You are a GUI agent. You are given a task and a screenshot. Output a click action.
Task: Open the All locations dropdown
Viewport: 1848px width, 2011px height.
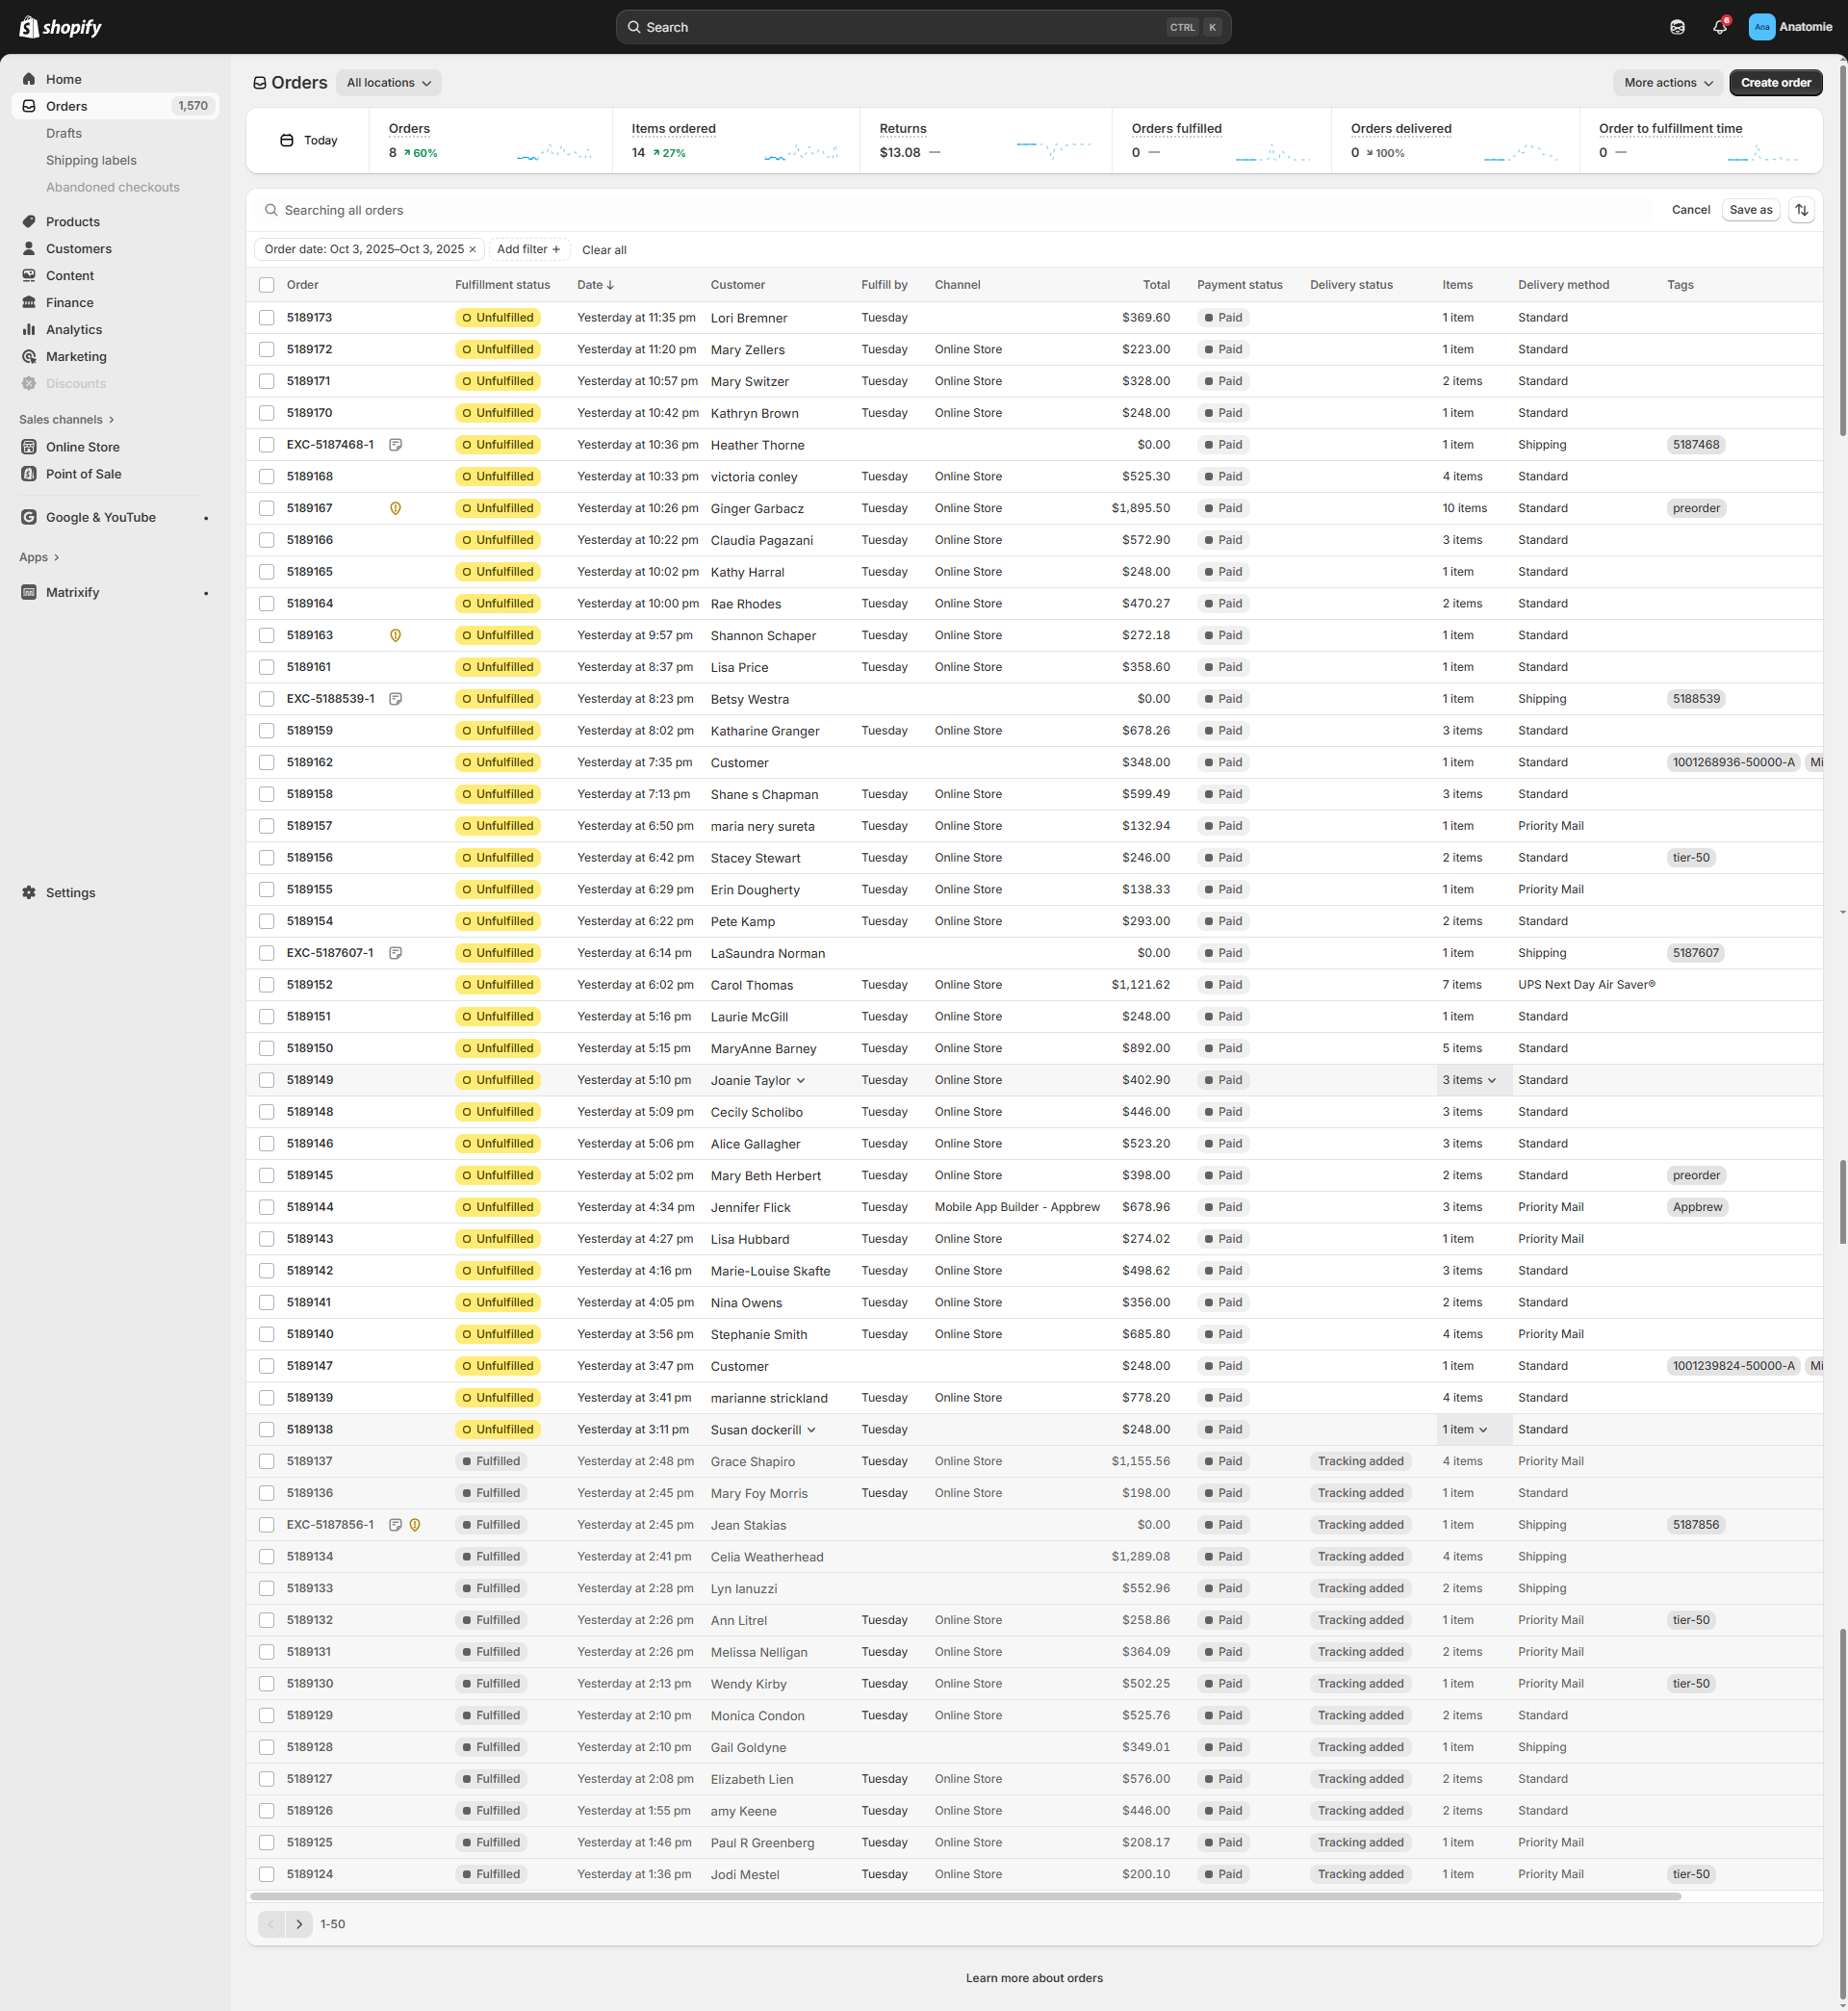click(x=388, y=83)
